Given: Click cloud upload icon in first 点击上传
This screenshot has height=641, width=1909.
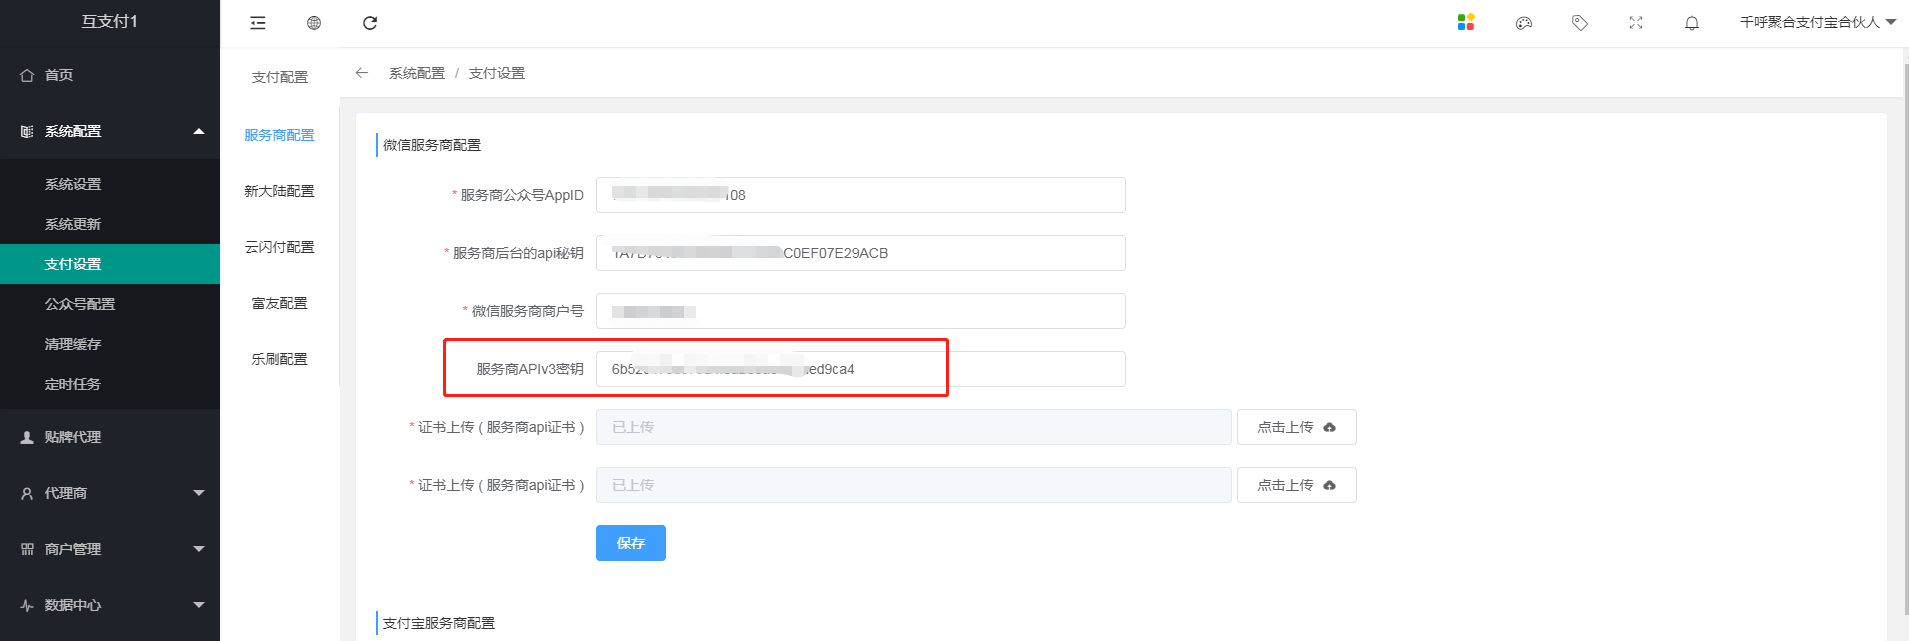Looking at the screenshot, I should [1329, 427].
